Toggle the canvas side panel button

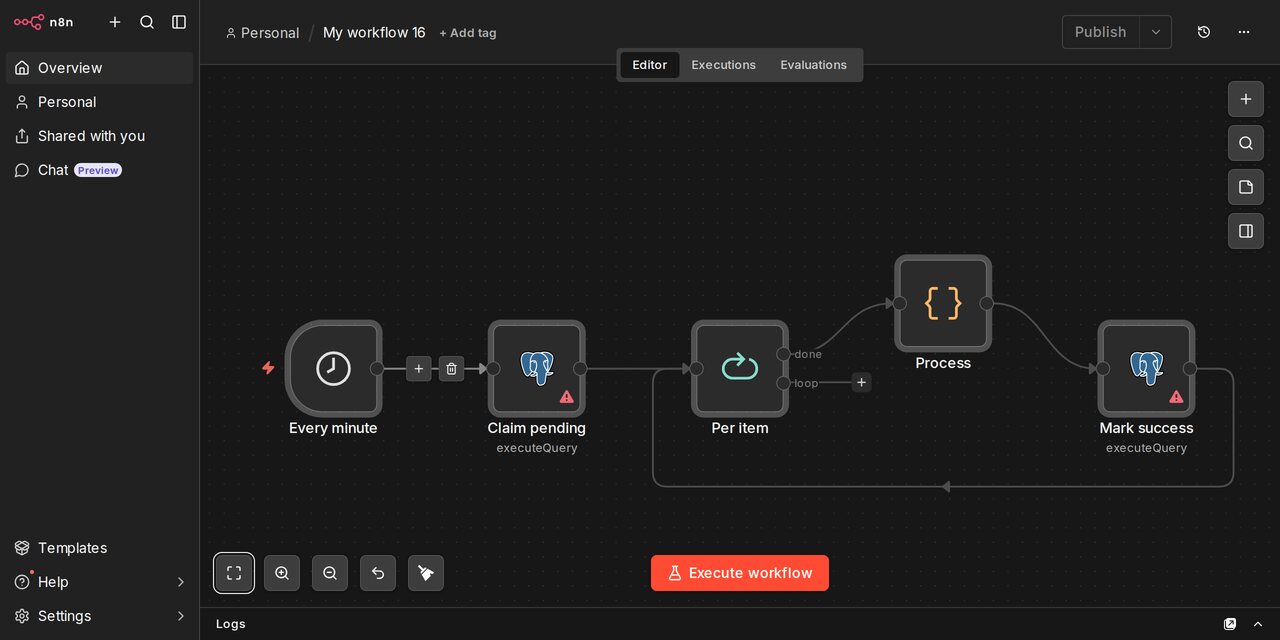click(x=1246, y=231)
